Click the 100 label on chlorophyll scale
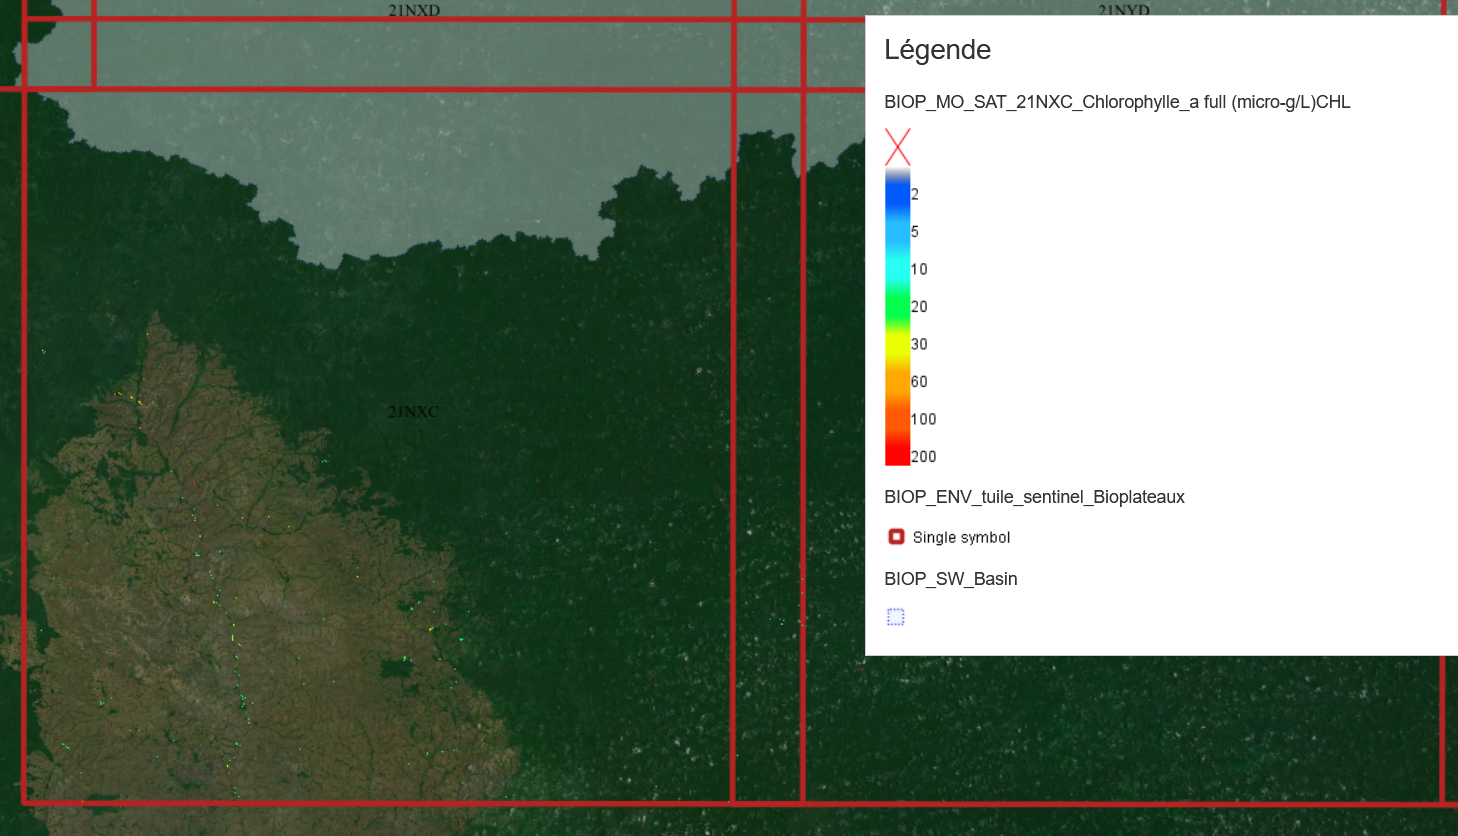 click(x=923, y=419)
